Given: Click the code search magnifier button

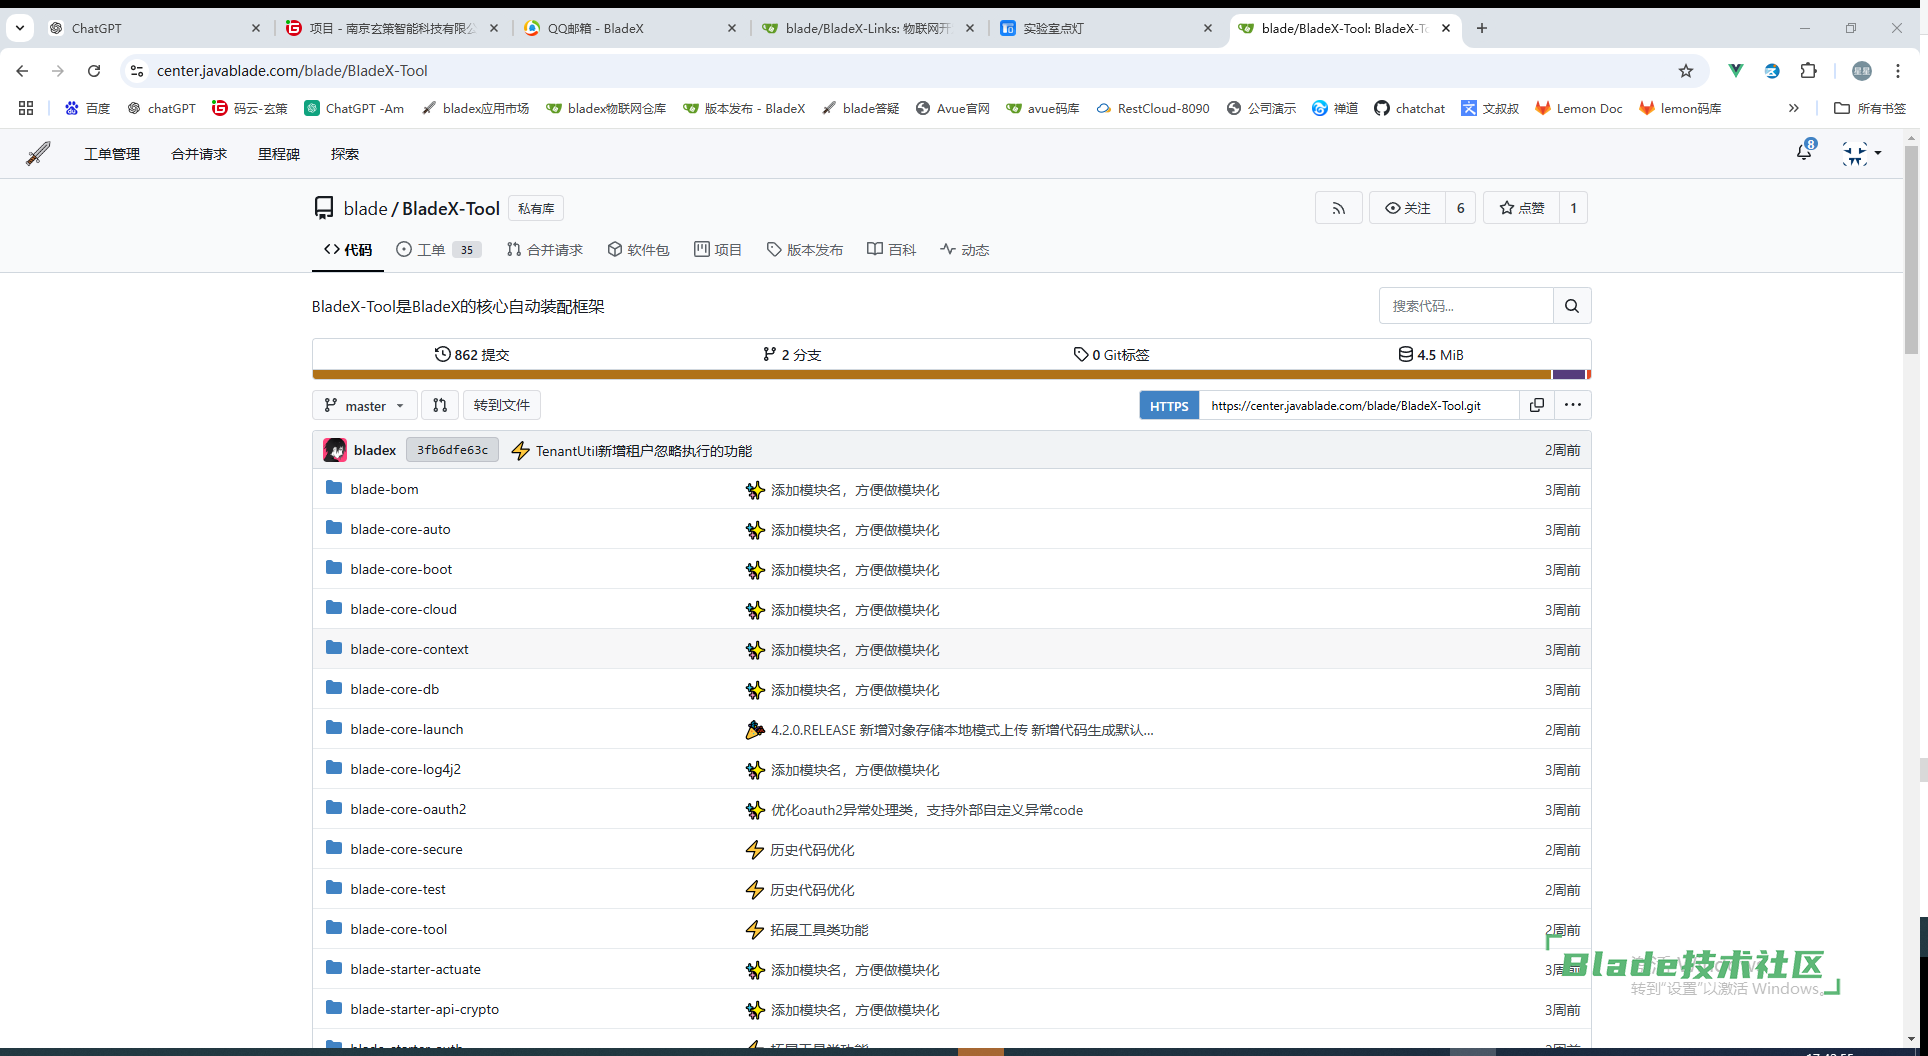Looking at the screenshot, I should tap(1572, 306).
